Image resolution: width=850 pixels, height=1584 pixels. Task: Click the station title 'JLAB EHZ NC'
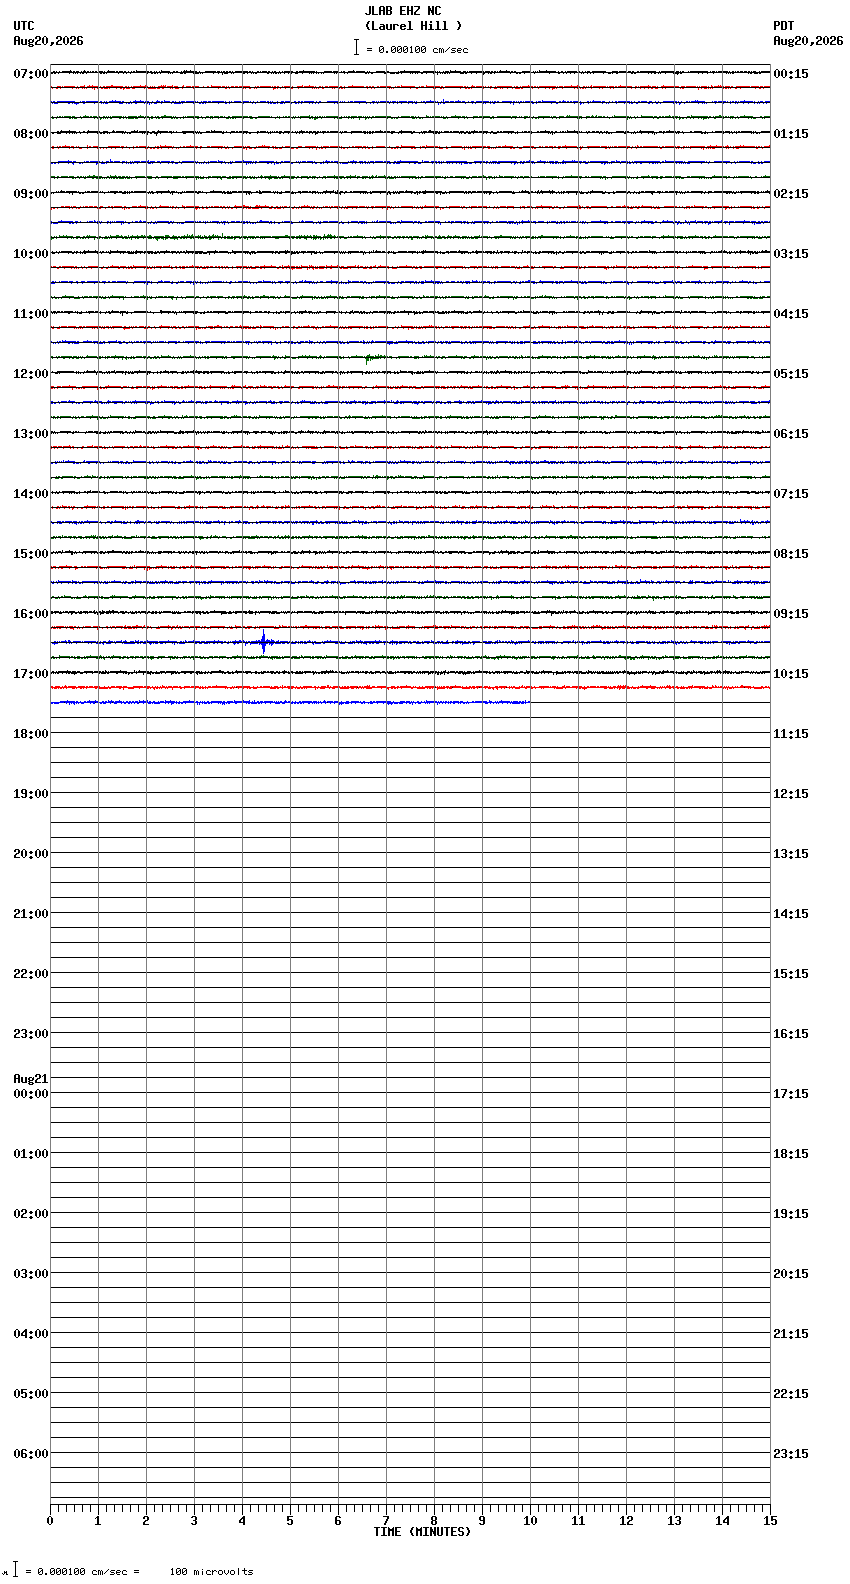point(403,11)
